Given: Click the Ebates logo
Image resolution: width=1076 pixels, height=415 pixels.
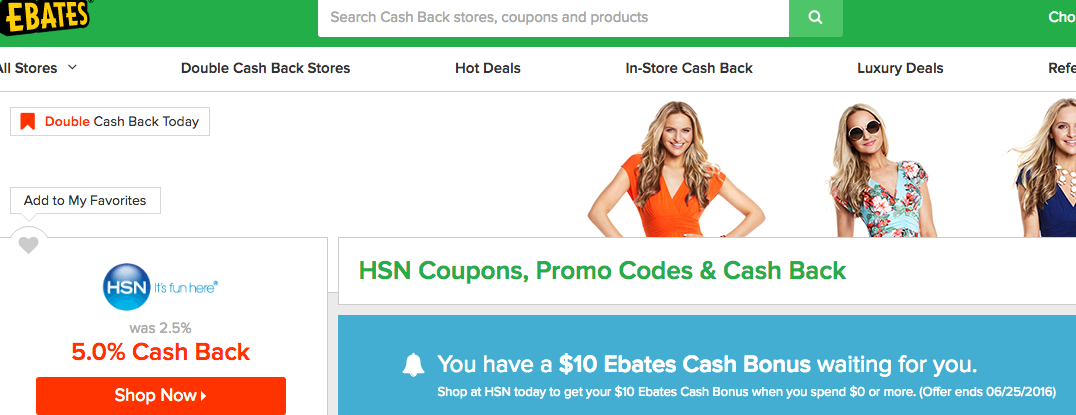Looking at the screenshot, I should (45, 17).
